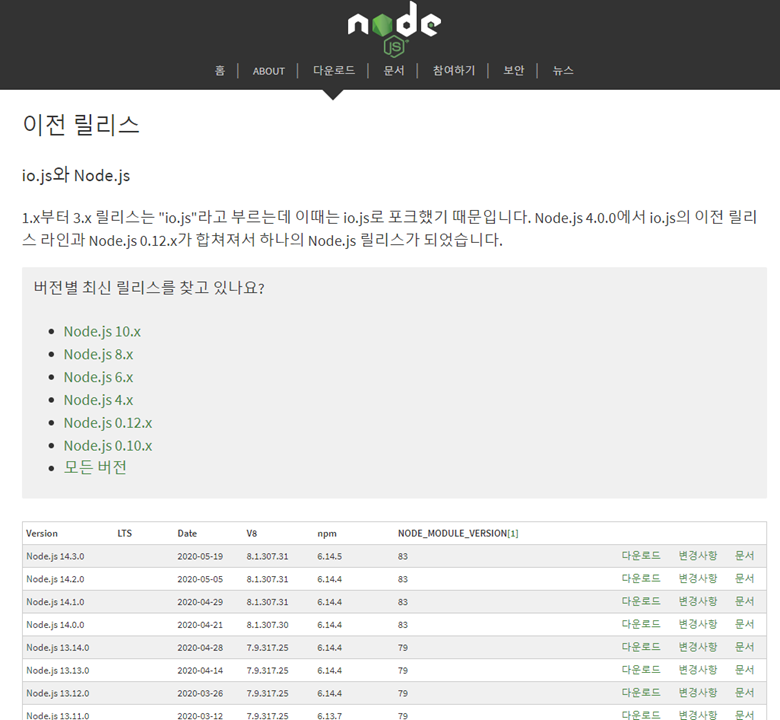Open 변경사항 for Node.js 13.14.0
Viewport: 780px width, 720px height.
(x=698, y=647)
